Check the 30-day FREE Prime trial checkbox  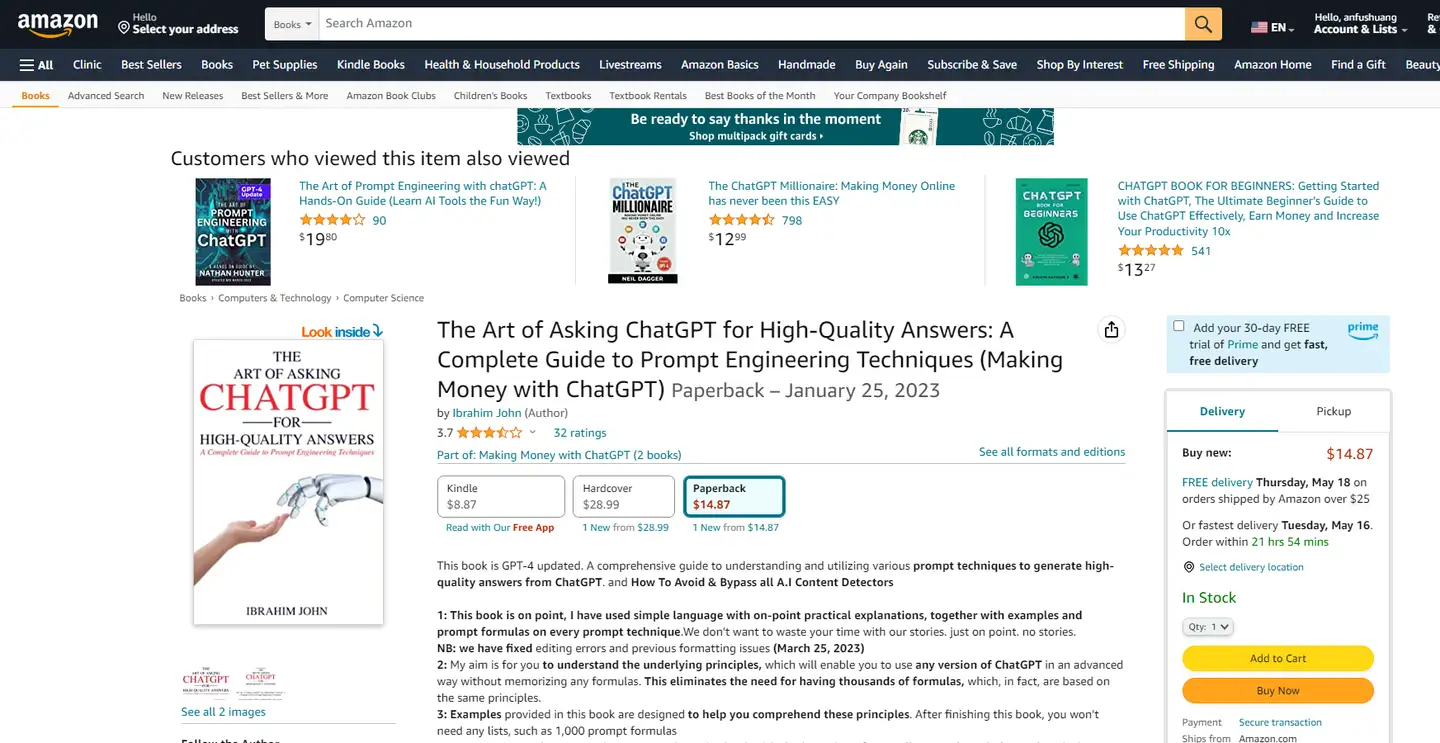[1179, 326]
